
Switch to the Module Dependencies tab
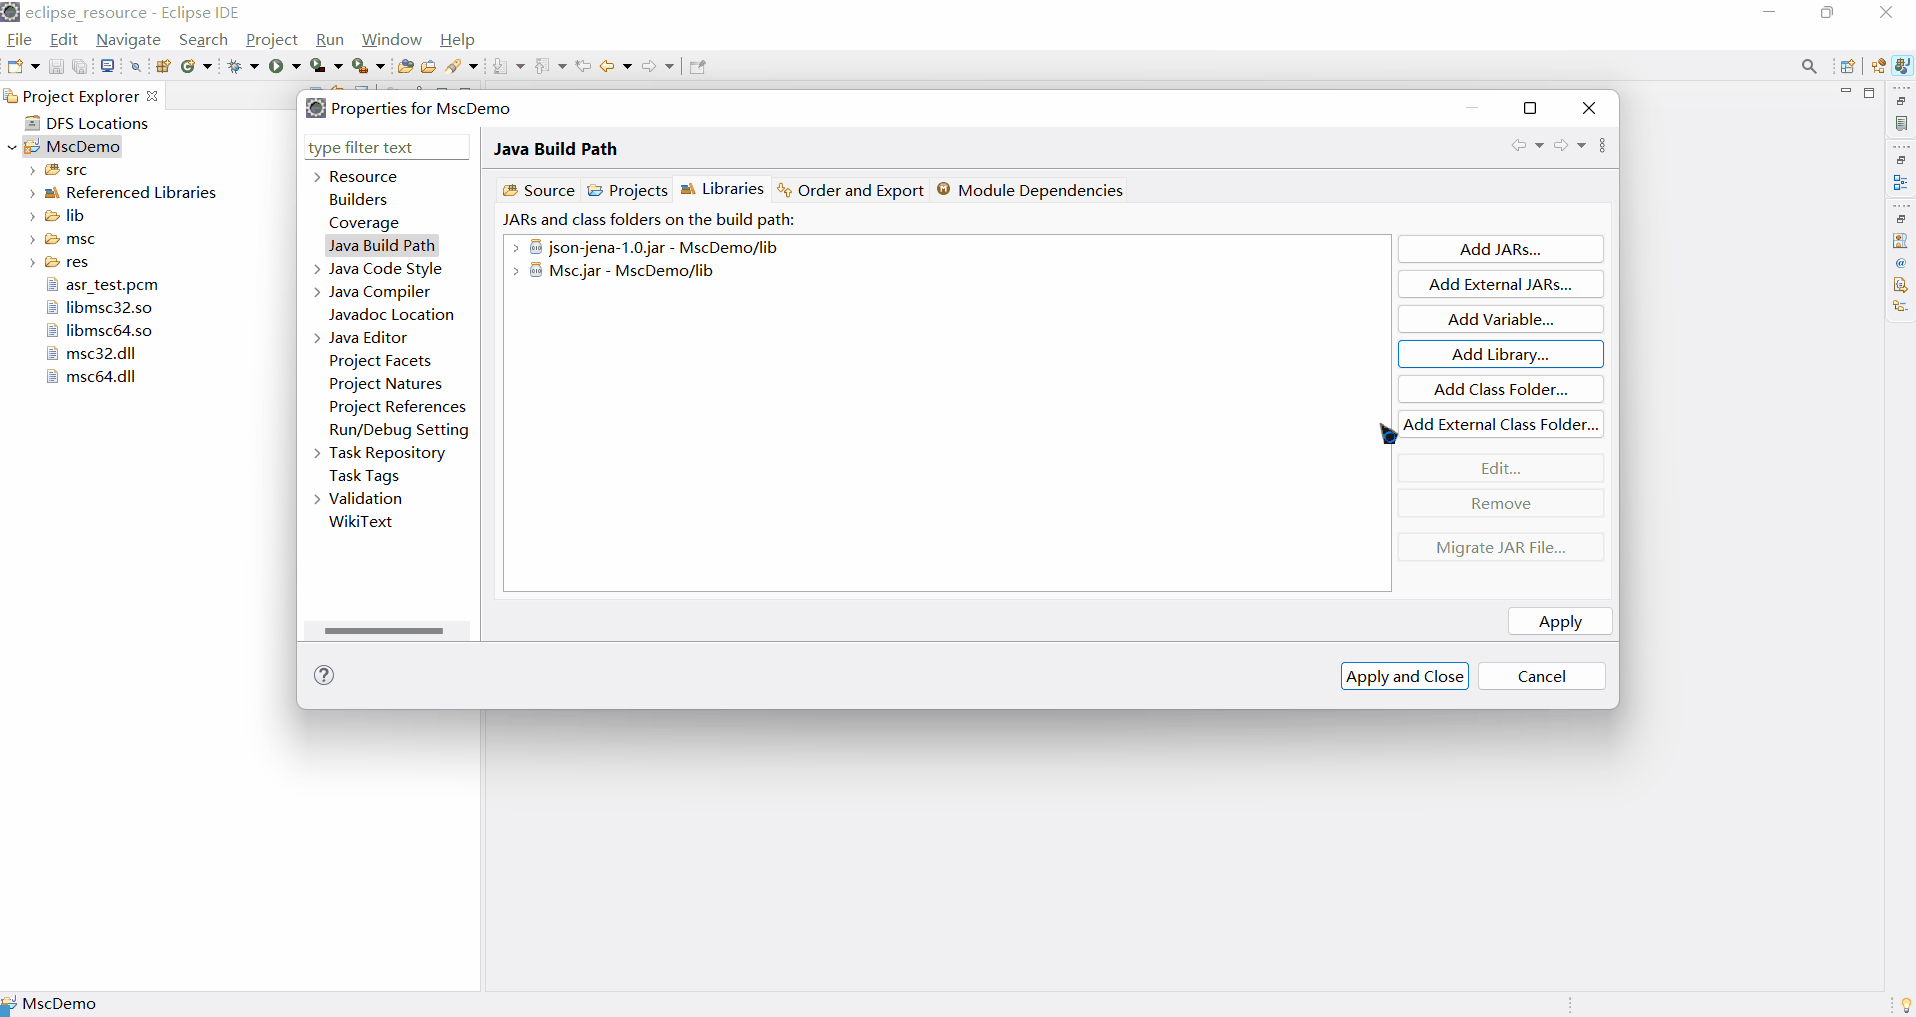1030,190
